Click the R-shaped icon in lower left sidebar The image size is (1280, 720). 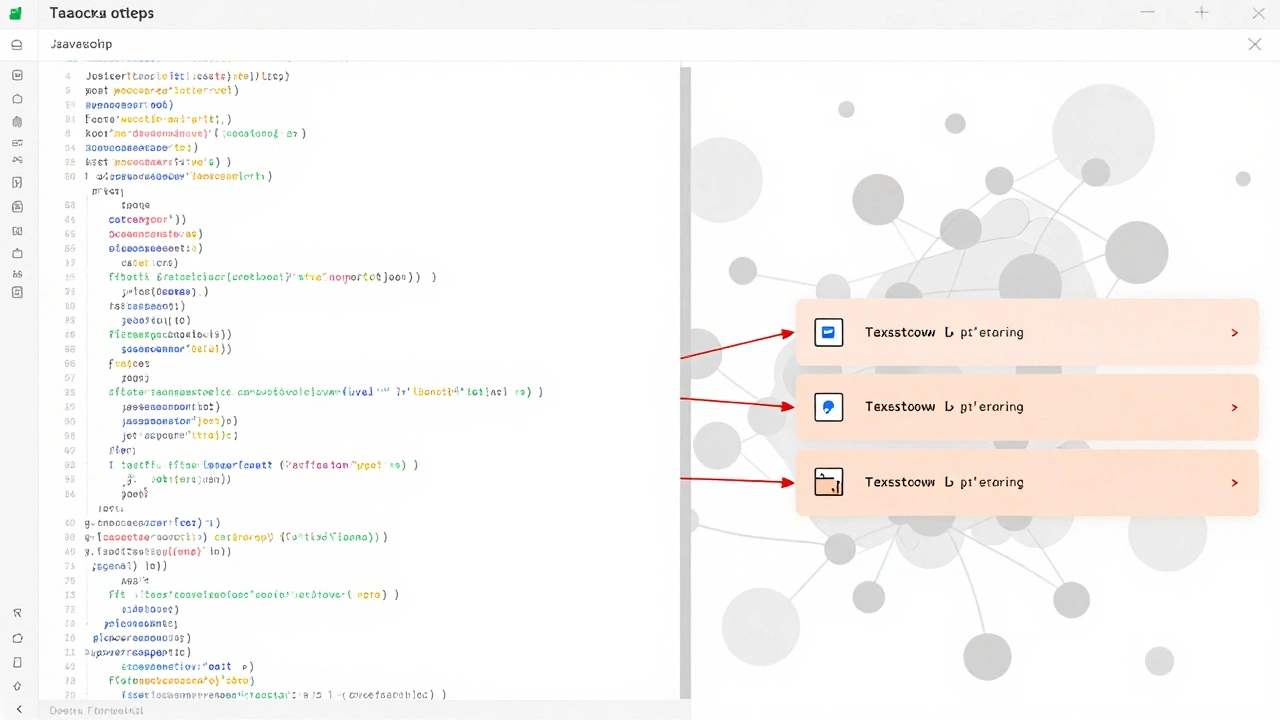(17, 613)
